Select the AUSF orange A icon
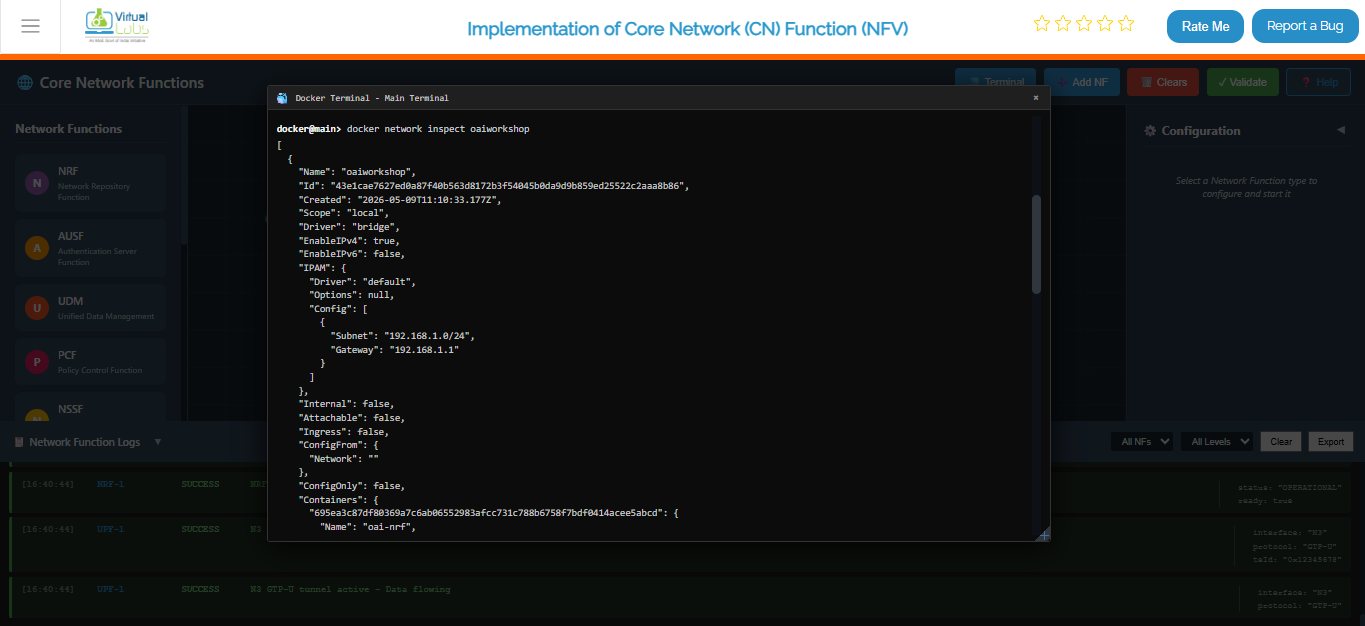This screenshot has height=626, width=1365. point(37,248)
